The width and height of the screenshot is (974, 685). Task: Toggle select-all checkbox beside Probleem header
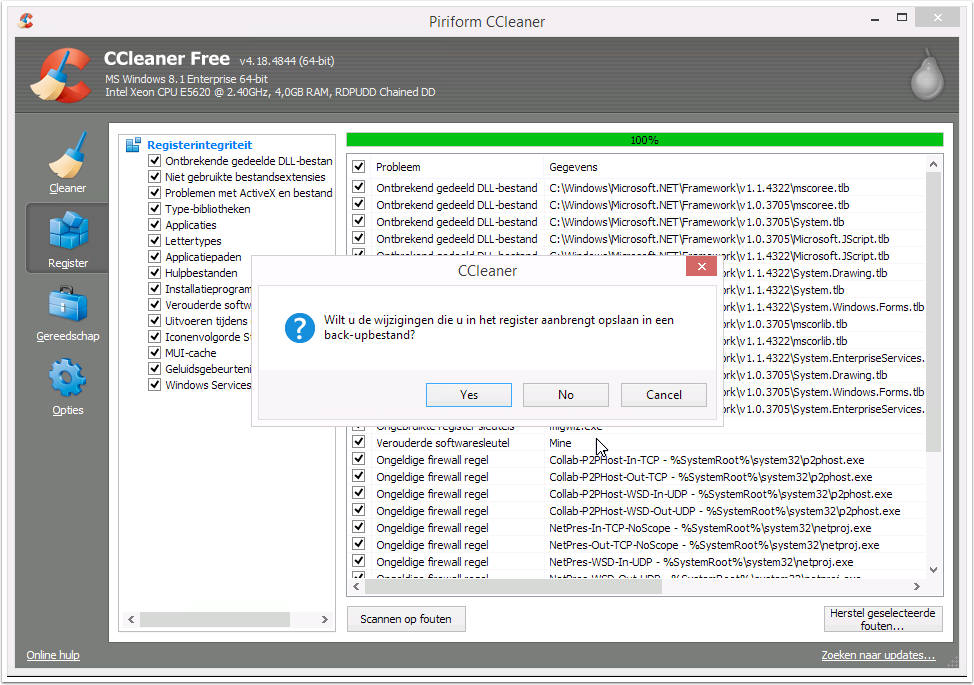pos(358,166)
